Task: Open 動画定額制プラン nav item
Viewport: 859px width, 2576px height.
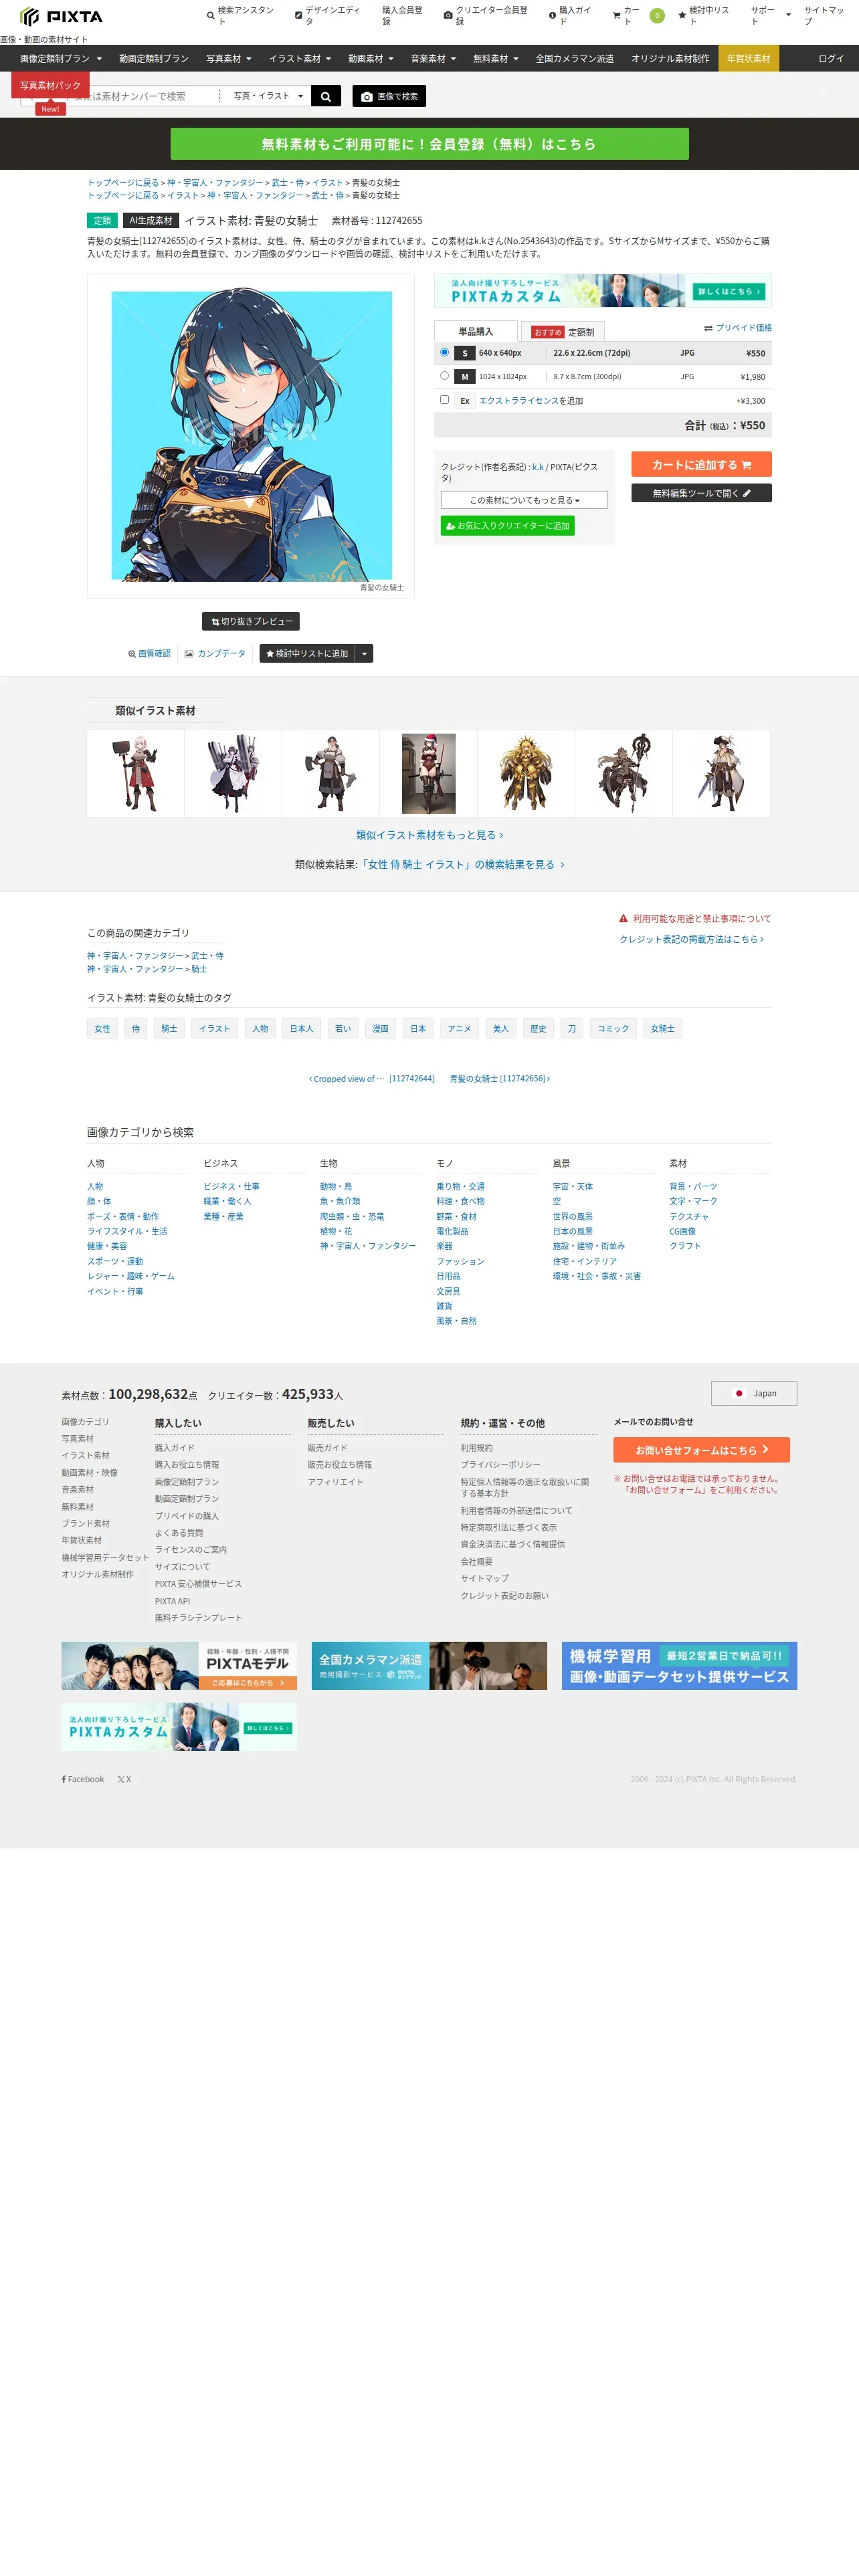Action: [x=153, y=58]
